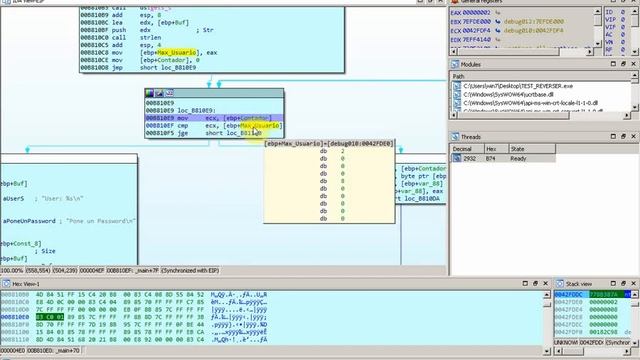Follow the jump arrow next to EBX register
This screenshot has height=360, width=640.
pyautogui.click(x=498, y=22)
